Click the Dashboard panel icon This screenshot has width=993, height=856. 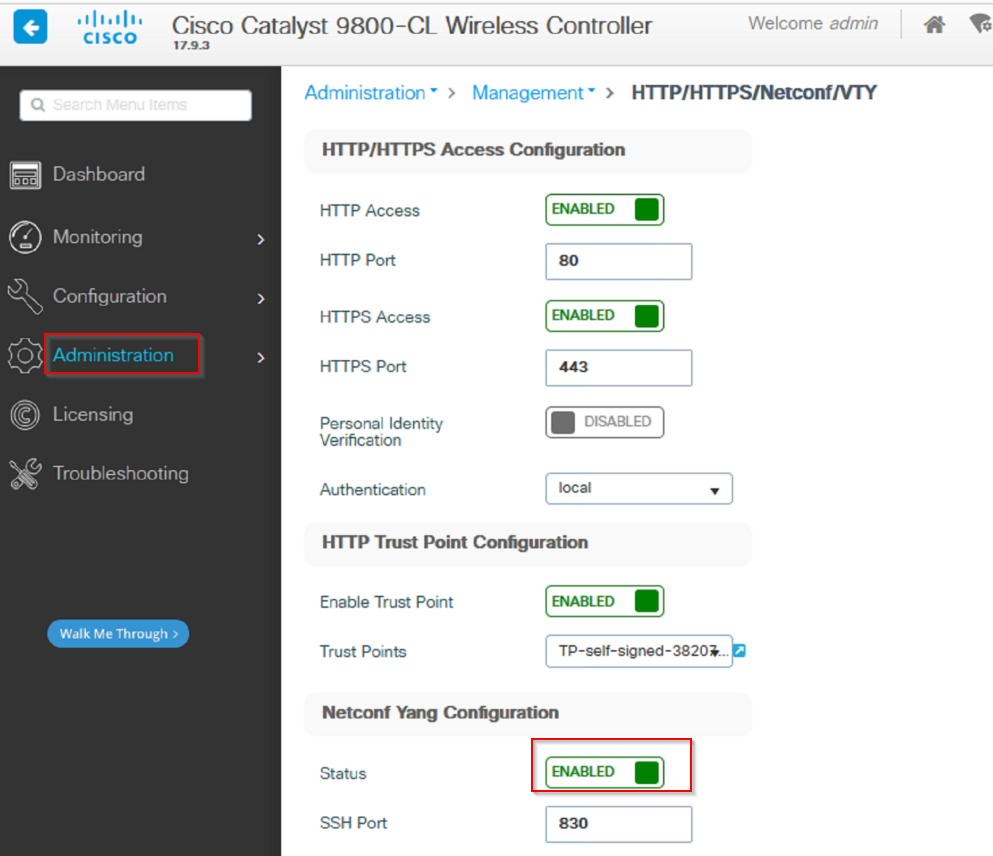25,175
